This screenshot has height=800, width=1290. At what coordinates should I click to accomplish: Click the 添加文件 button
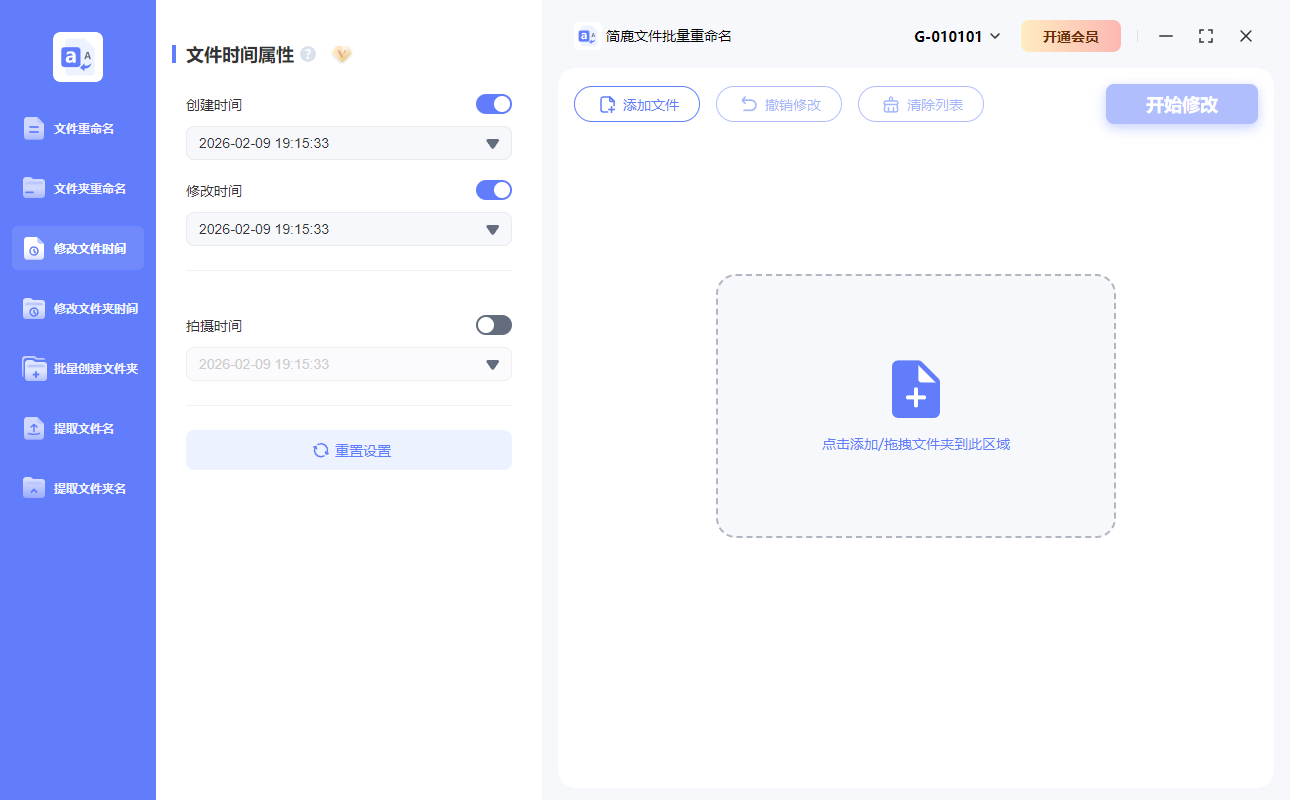pyautogui.click(x=637, y=104)
